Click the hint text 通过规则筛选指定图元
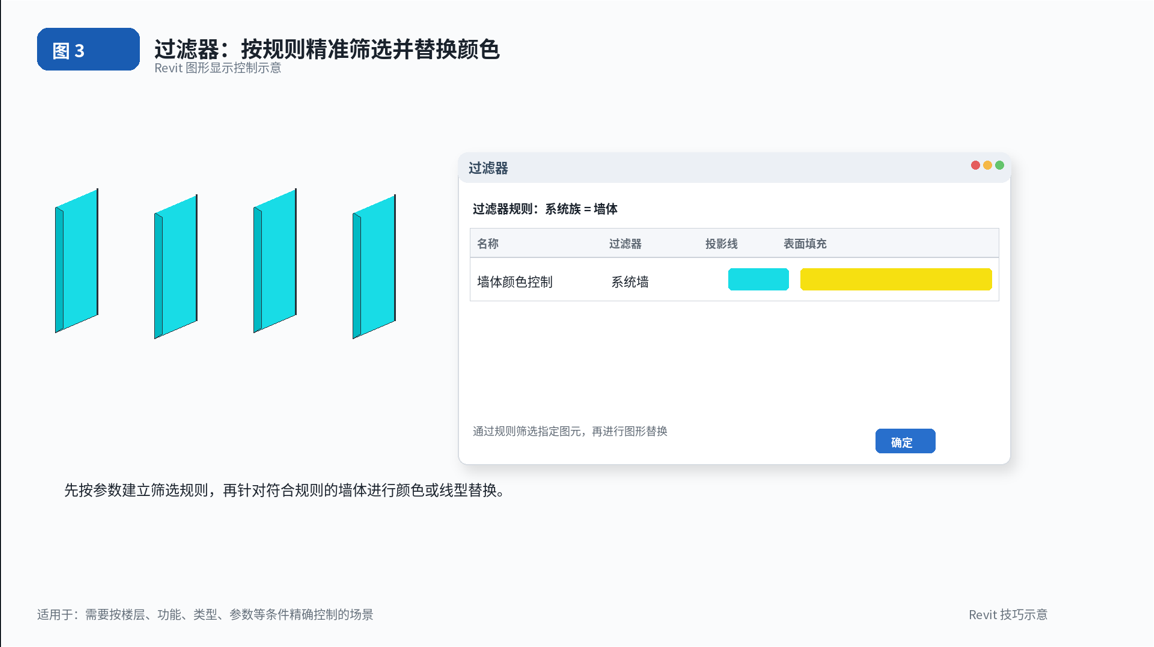The height and width of the screenshot is (647, 1154). click(570, 431)
